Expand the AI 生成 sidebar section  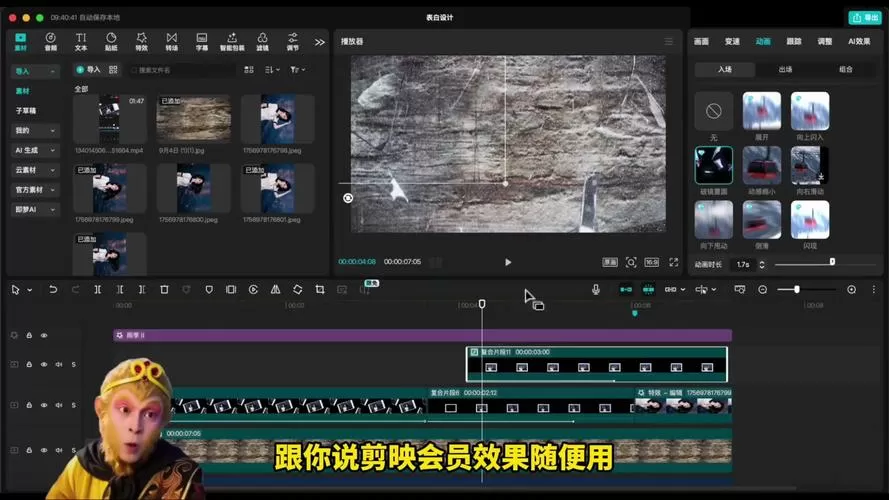pos(52,151)
